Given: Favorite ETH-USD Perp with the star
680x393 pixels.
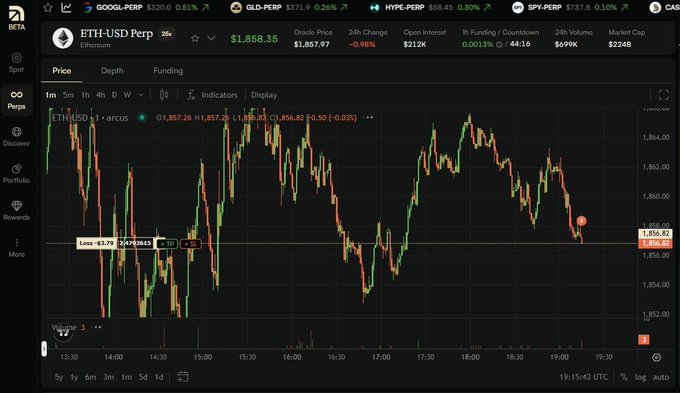Looking at the screenshot, I should point(195,38).
